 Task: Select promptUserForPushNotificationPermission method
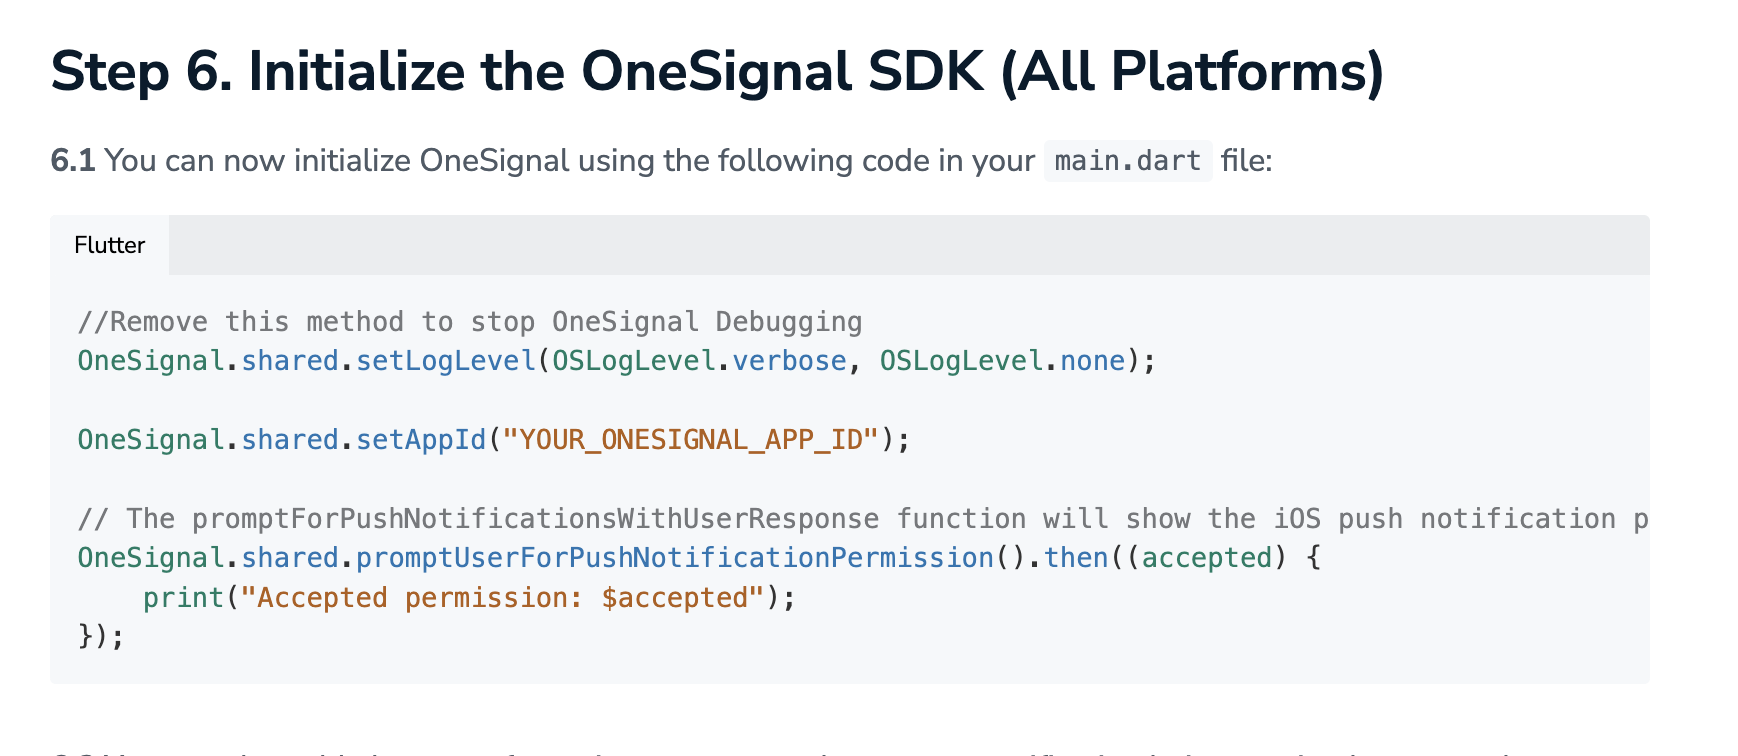pos(672,557)
